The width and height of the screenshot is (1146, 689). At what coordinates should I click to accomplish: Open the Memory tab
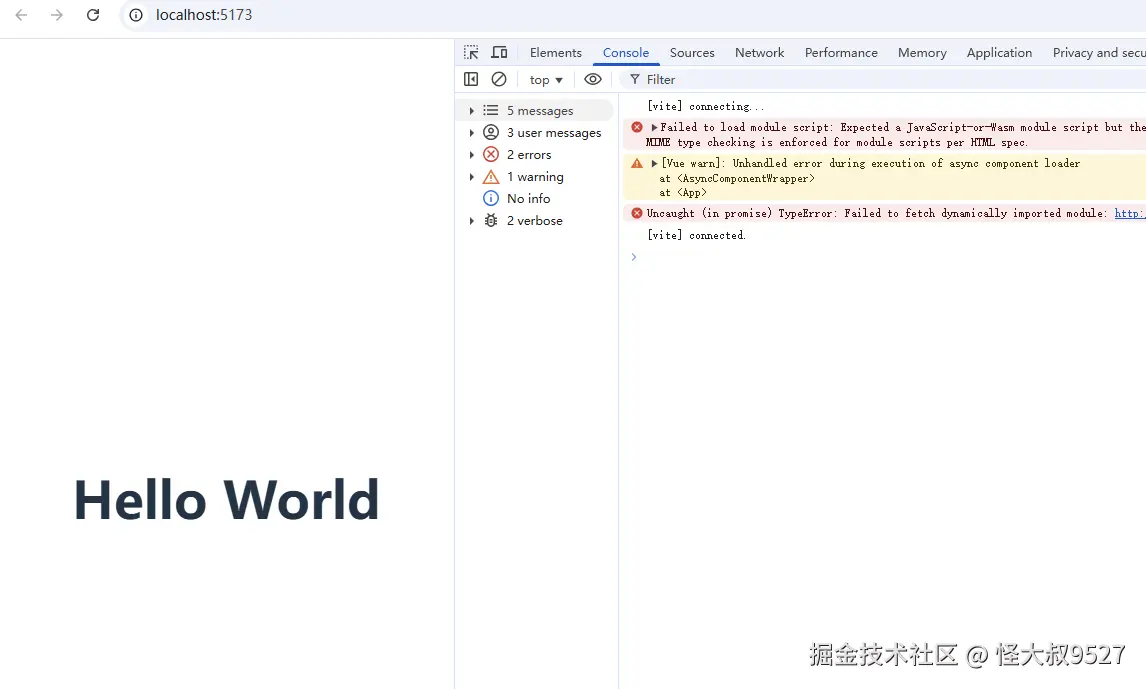pos(922,53)
